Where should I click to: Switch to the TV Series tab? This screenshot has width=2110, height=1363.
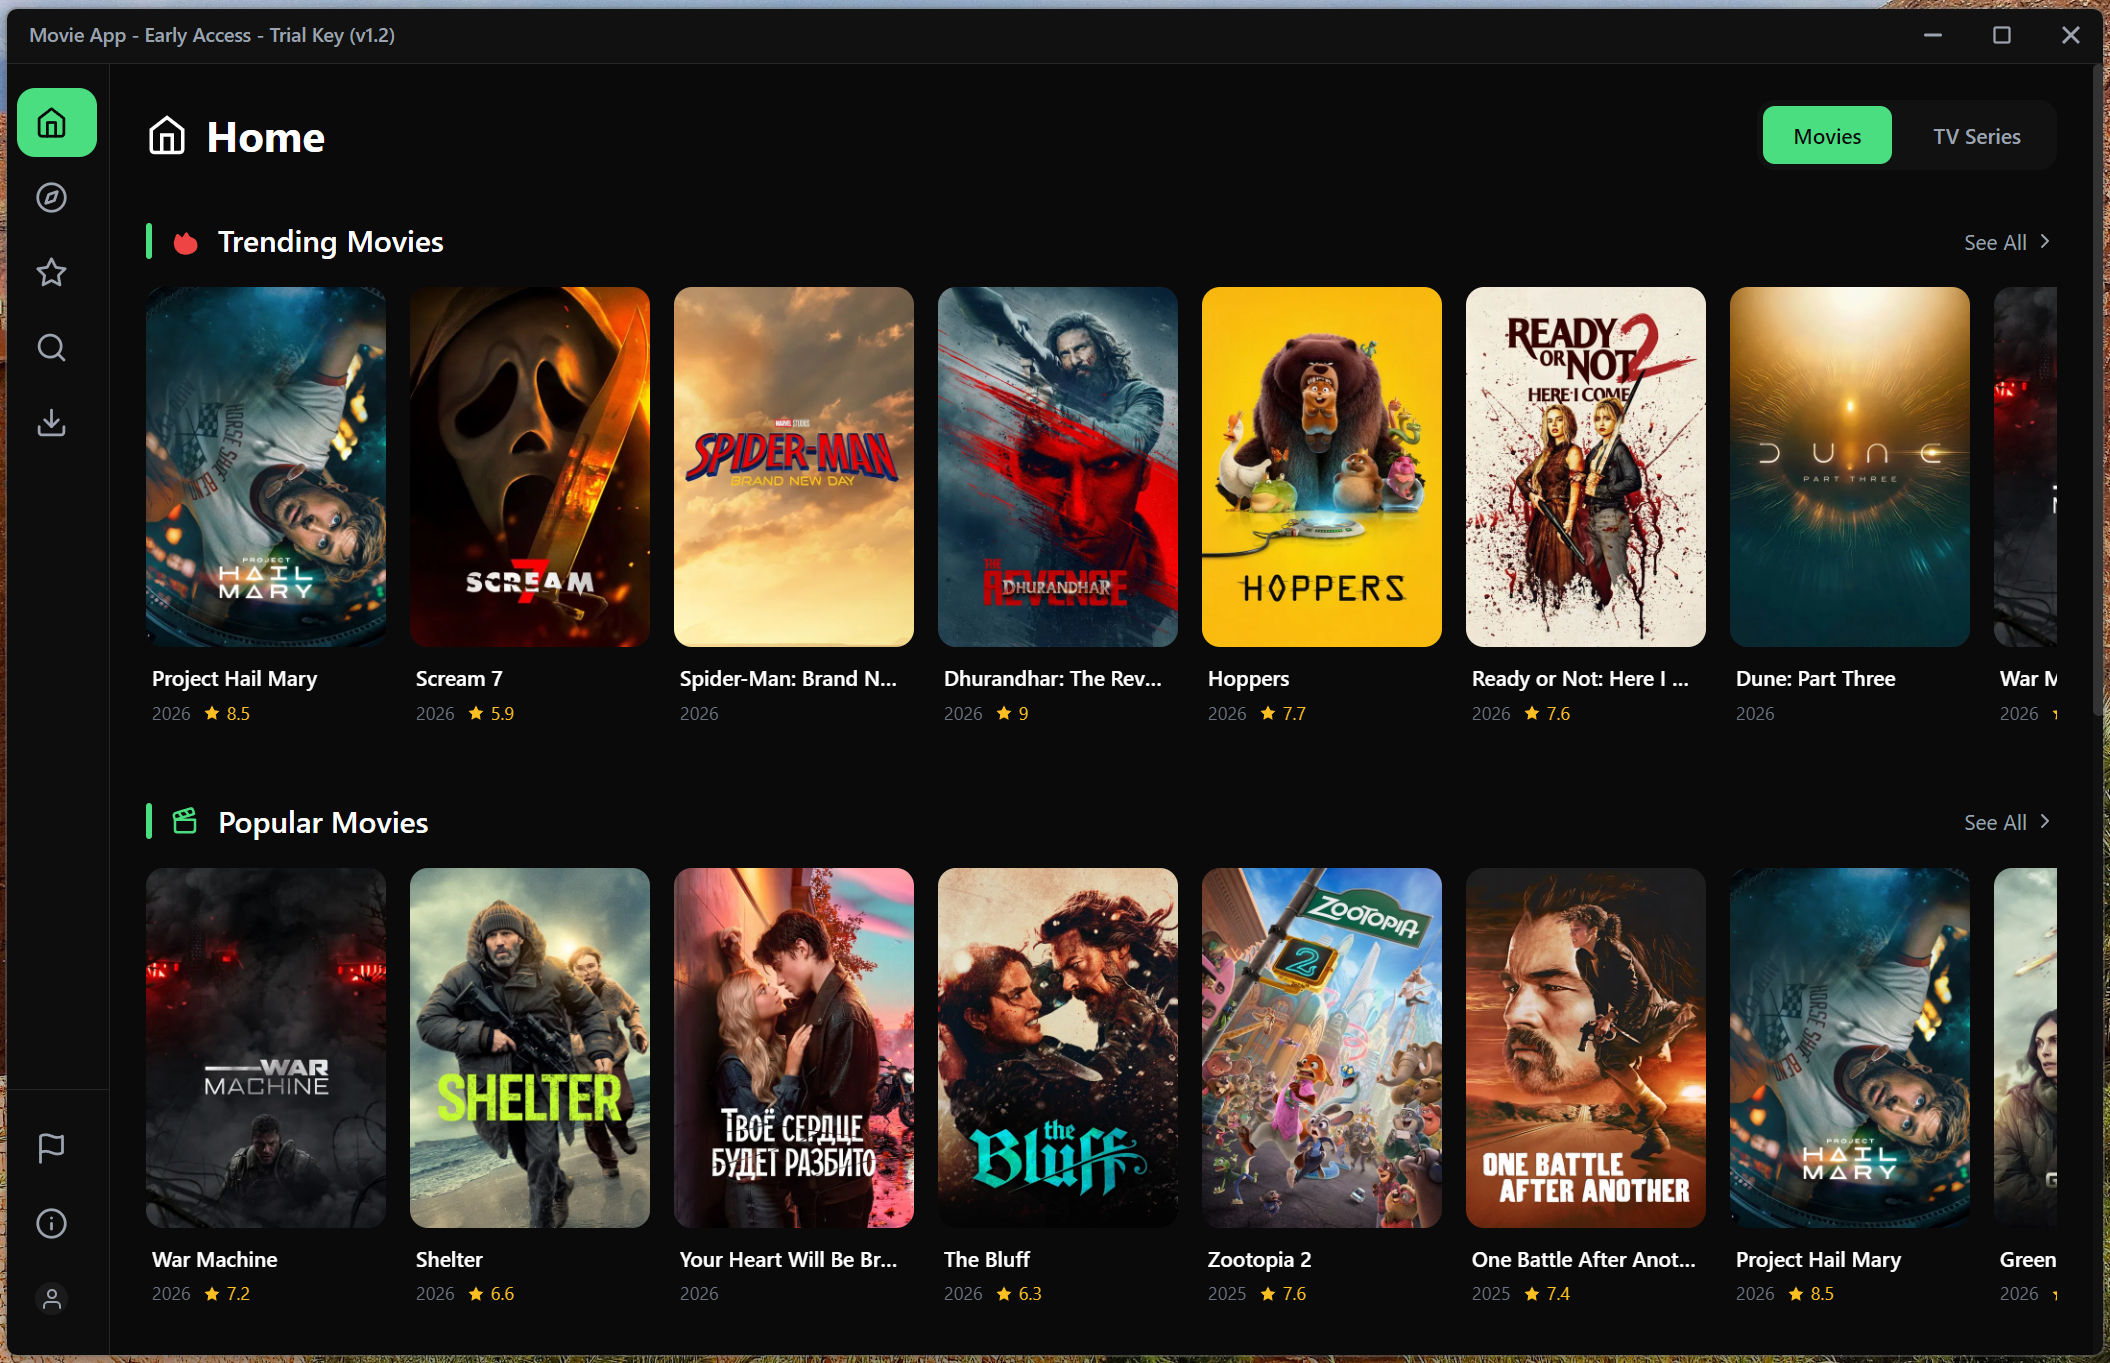1976,136
